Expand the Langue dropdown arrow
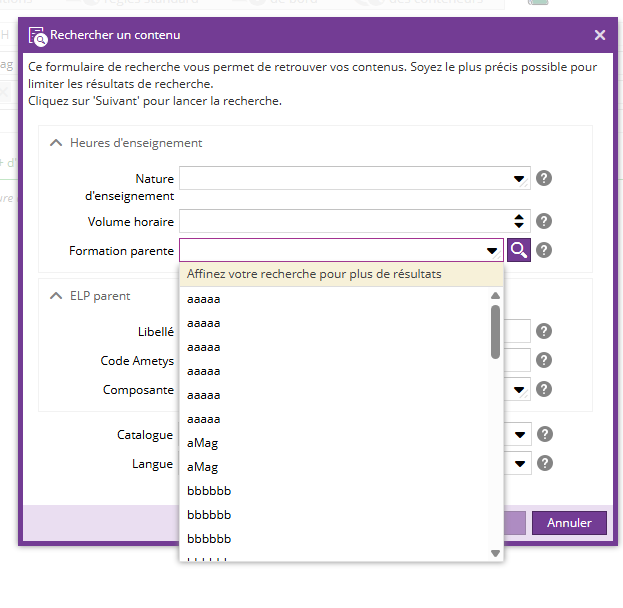This screenshot has width=623, height=608. click(x=519, y=464)
